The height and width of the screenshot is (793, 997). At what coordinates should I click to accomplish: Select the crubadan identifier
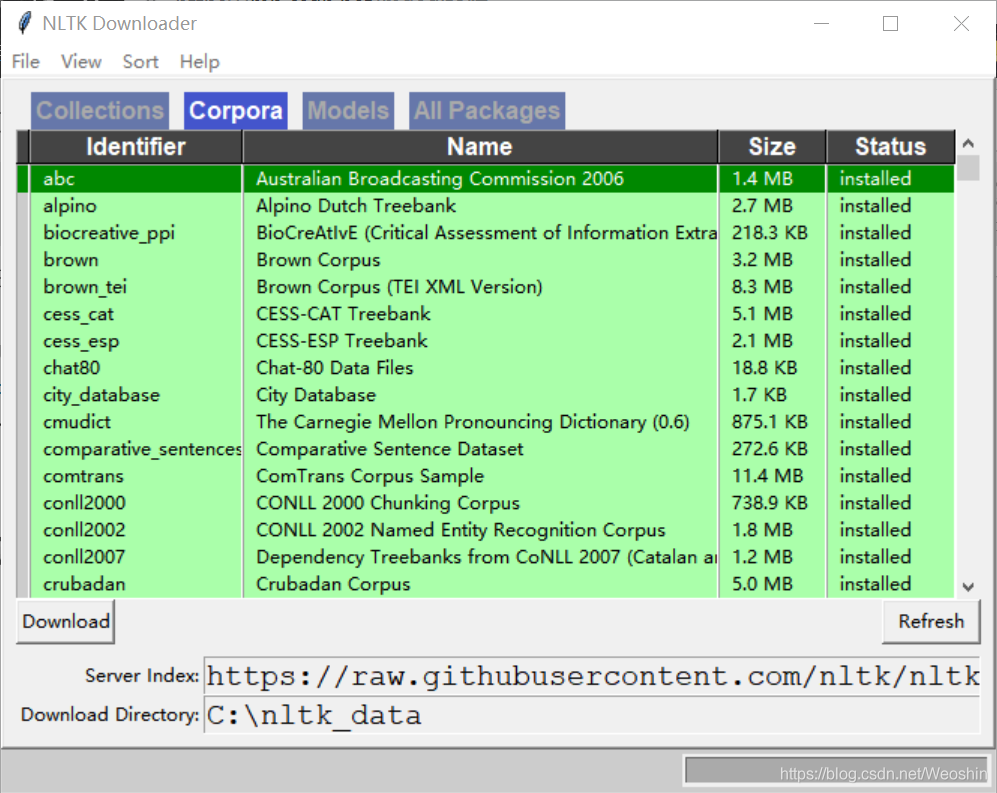tap(84, 584)
